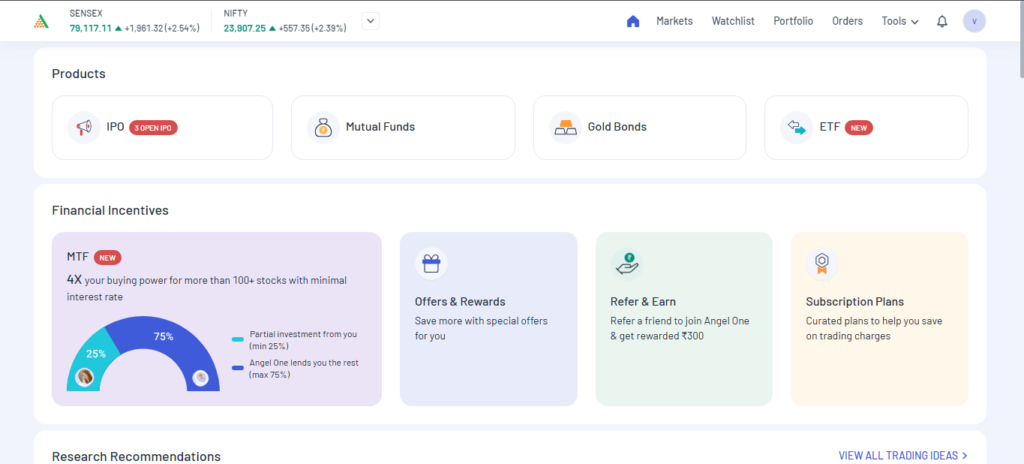
Task: Click the NIFTY change +557.35 (+2.39%)
Action: pos(313,28)
